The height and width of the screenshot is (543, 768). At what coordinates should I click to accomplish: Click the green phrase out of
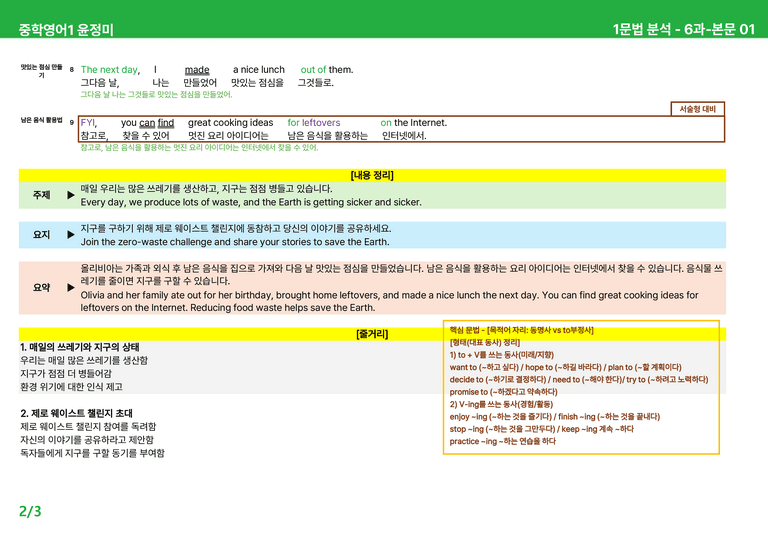click(313, 70)
